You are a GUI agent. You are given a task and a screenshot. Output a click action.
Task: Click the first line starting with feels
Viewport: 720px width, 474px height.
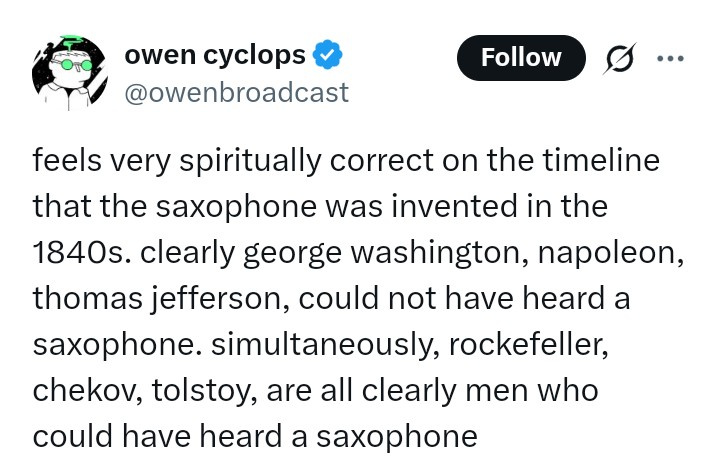[346, 161]
